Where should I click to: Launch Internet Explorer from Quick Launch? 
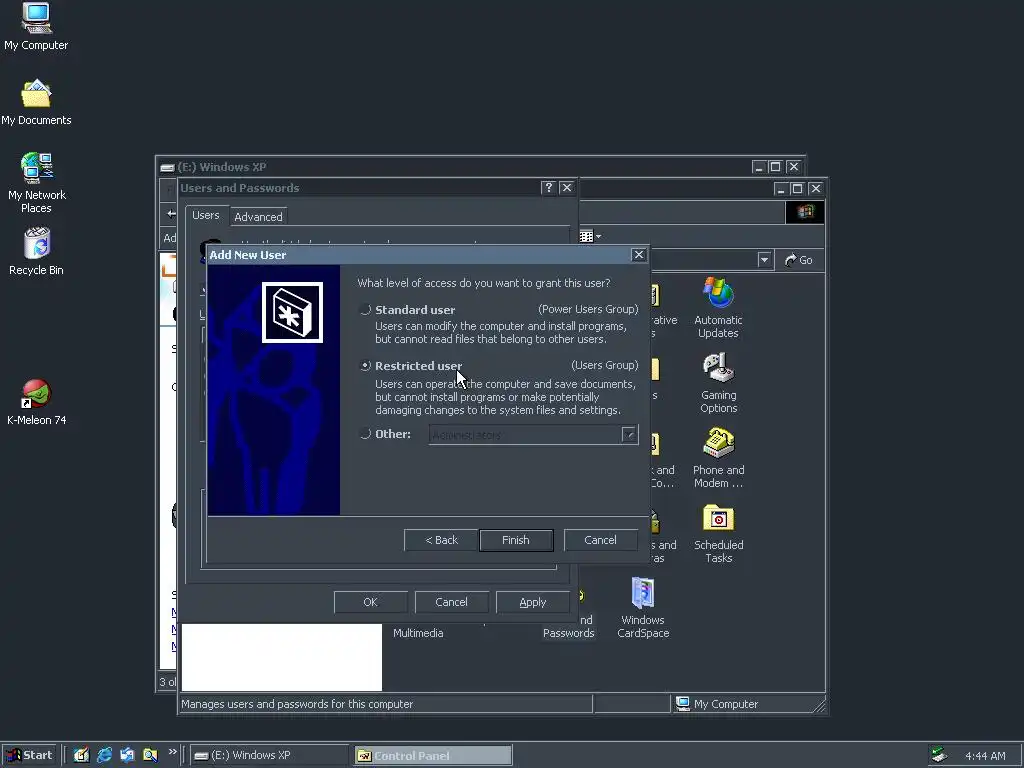click(104, 756)
